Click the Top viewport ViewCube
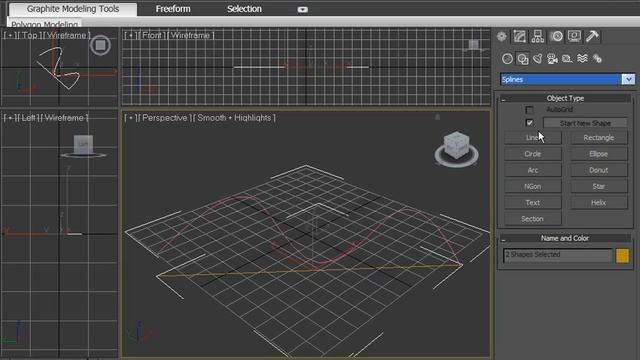Viewport: 640px width, 360px height. coord(100,45)
